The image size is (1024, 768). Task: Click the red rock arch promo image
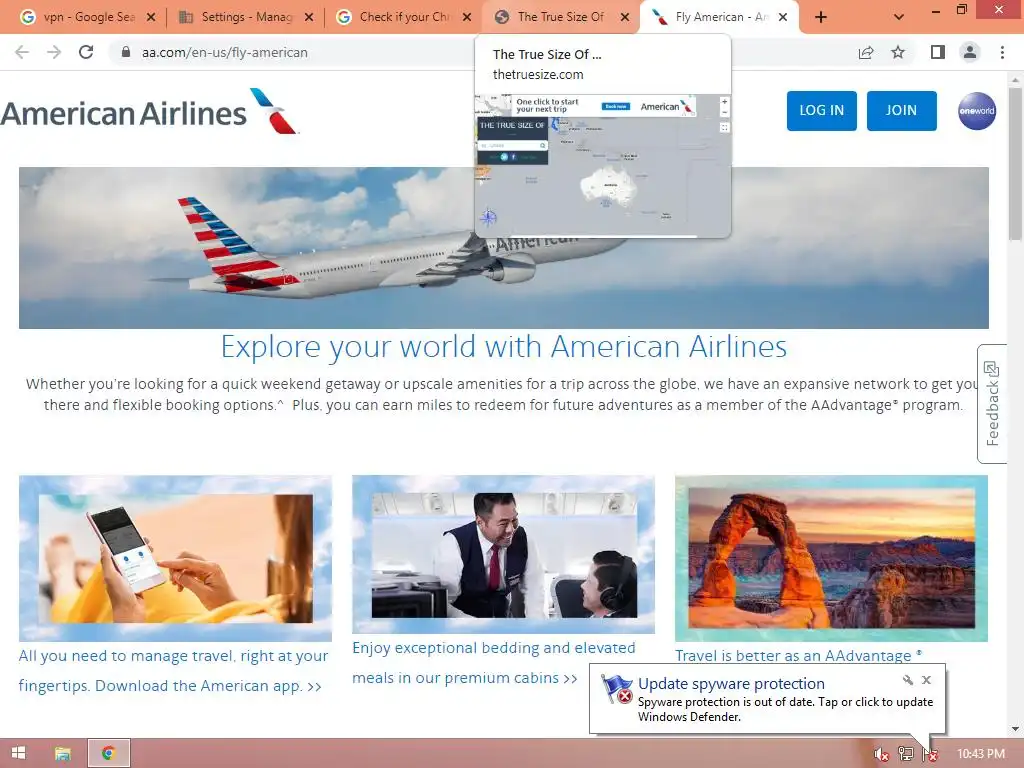click(831, 558)
